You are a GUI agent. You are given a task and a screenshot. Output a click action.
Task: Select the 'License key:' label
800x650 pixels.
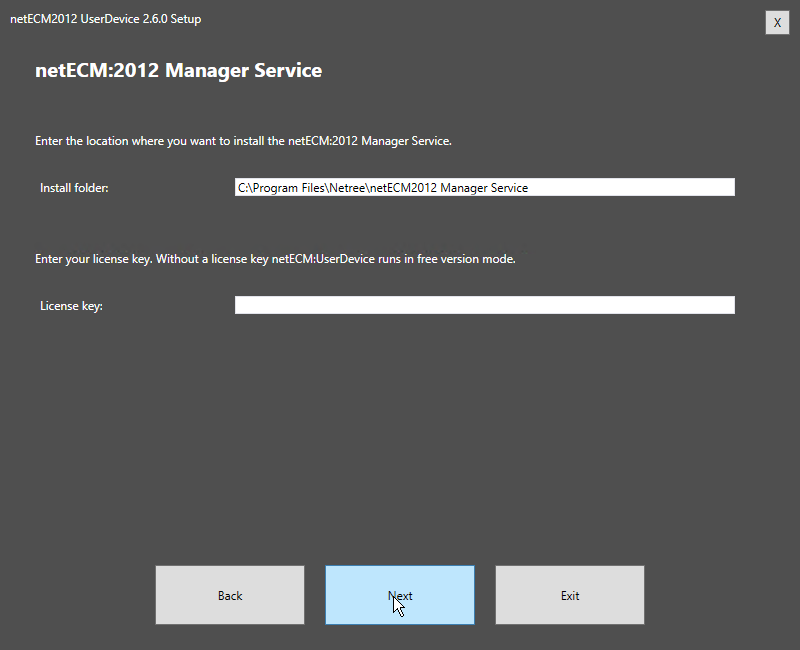pos(71,306)
